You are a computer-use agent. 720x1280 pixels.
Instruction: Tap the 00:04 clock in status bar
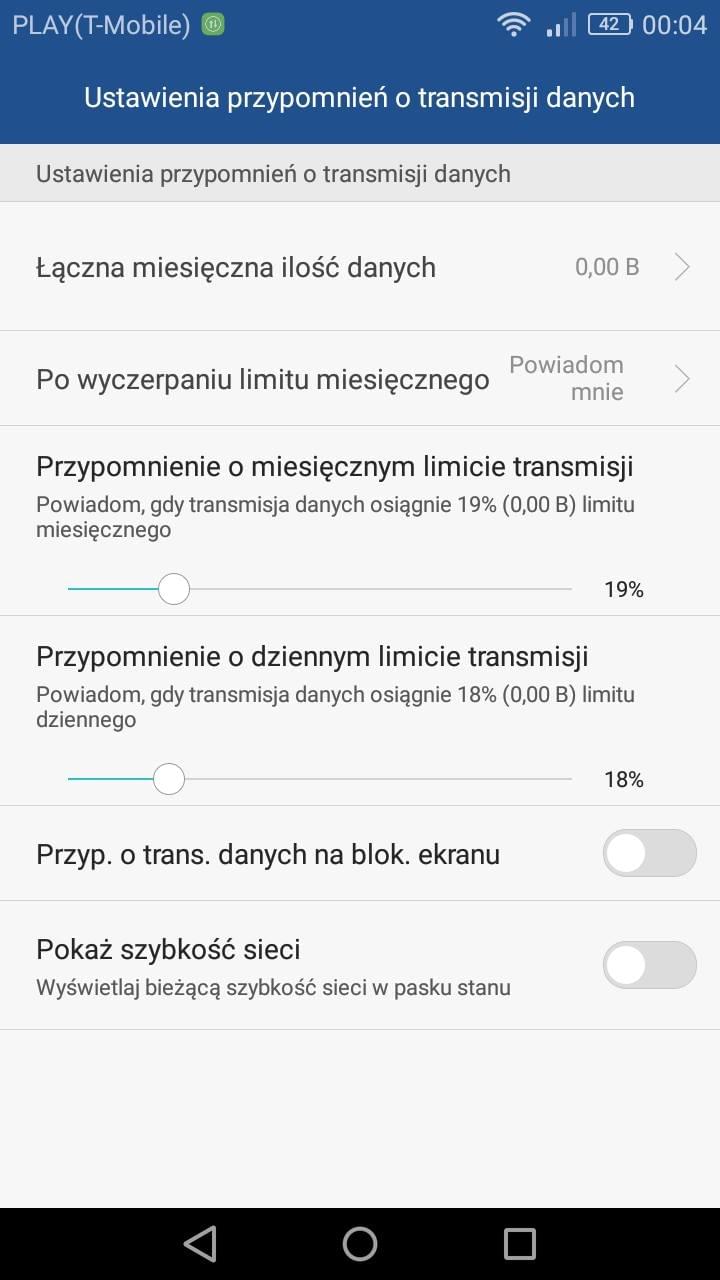pyautogui.click(x=674, y=25)
